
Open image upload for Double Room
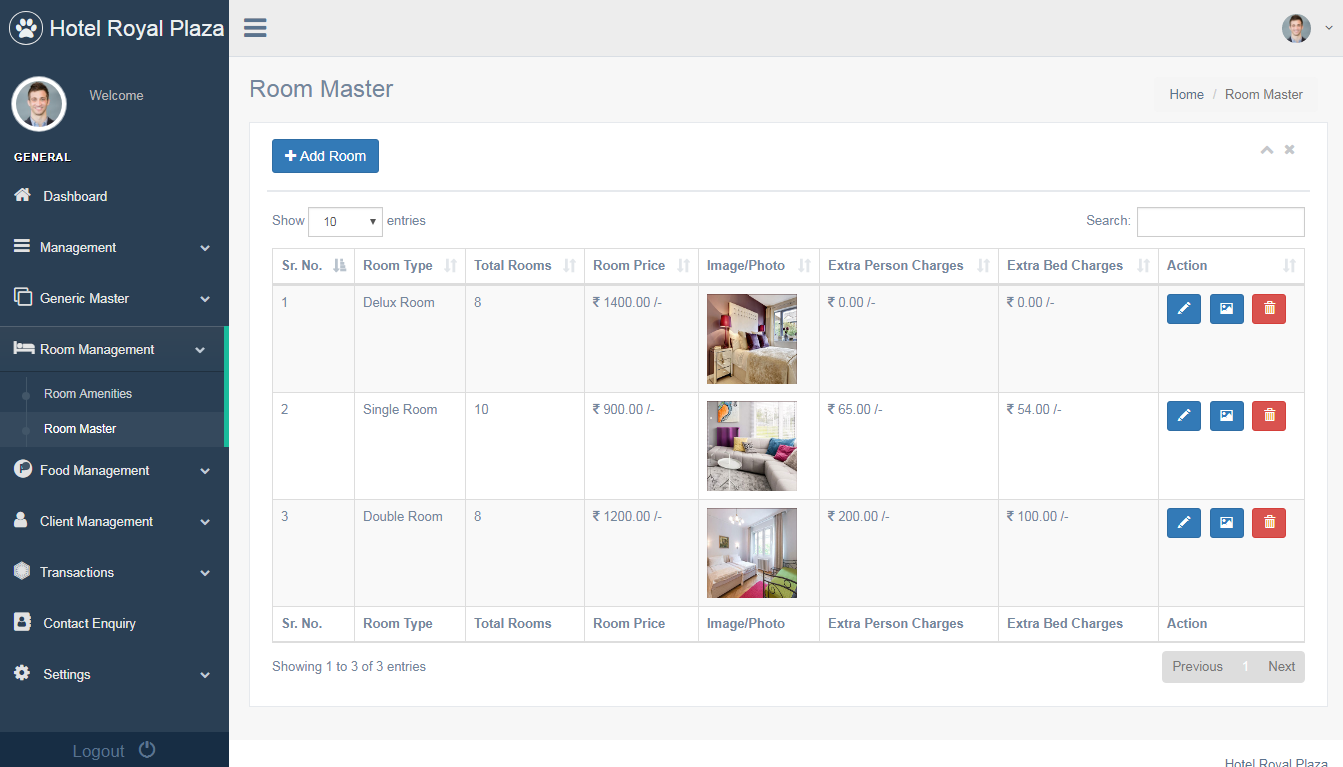click(x=1226, y=523)
